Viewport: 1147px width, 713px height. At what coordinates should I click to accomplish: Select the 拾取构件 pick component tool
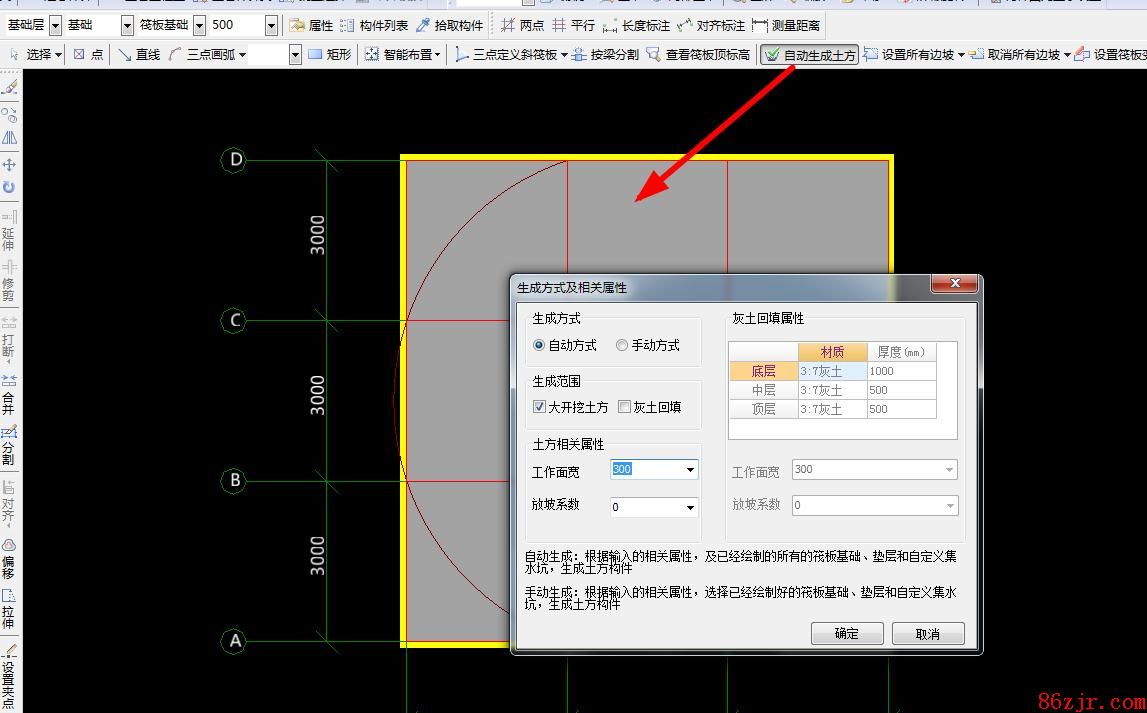click(x=449, y=25)
